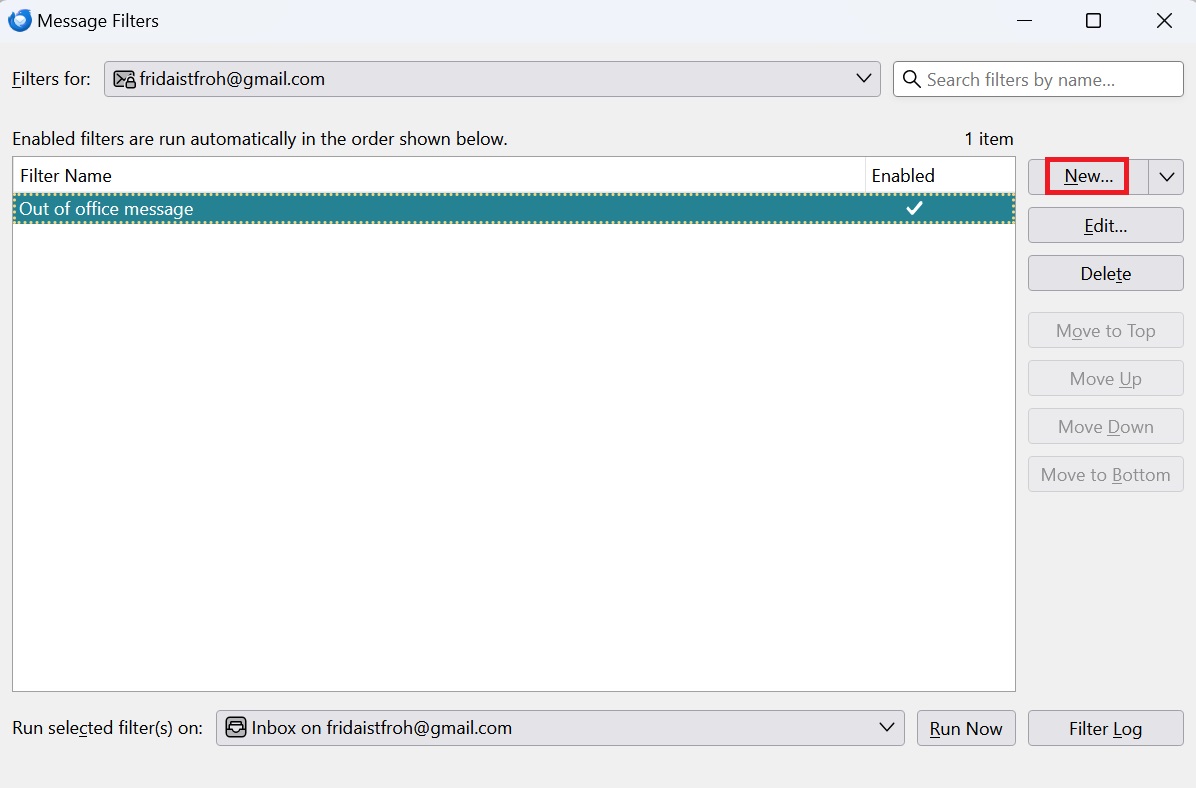
Task: Click Run Now to apply filter
Action: (x=966, y=728)
